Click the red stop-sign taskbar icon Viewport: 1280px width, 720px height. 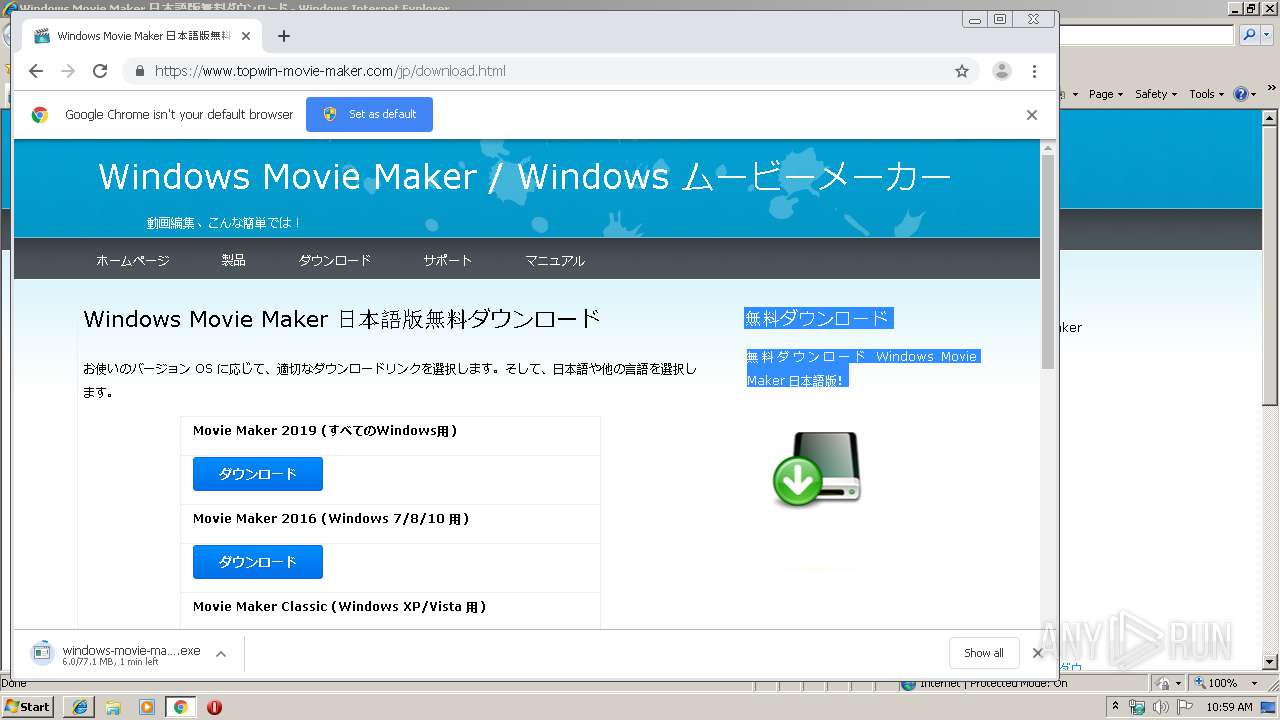(214, 707)
